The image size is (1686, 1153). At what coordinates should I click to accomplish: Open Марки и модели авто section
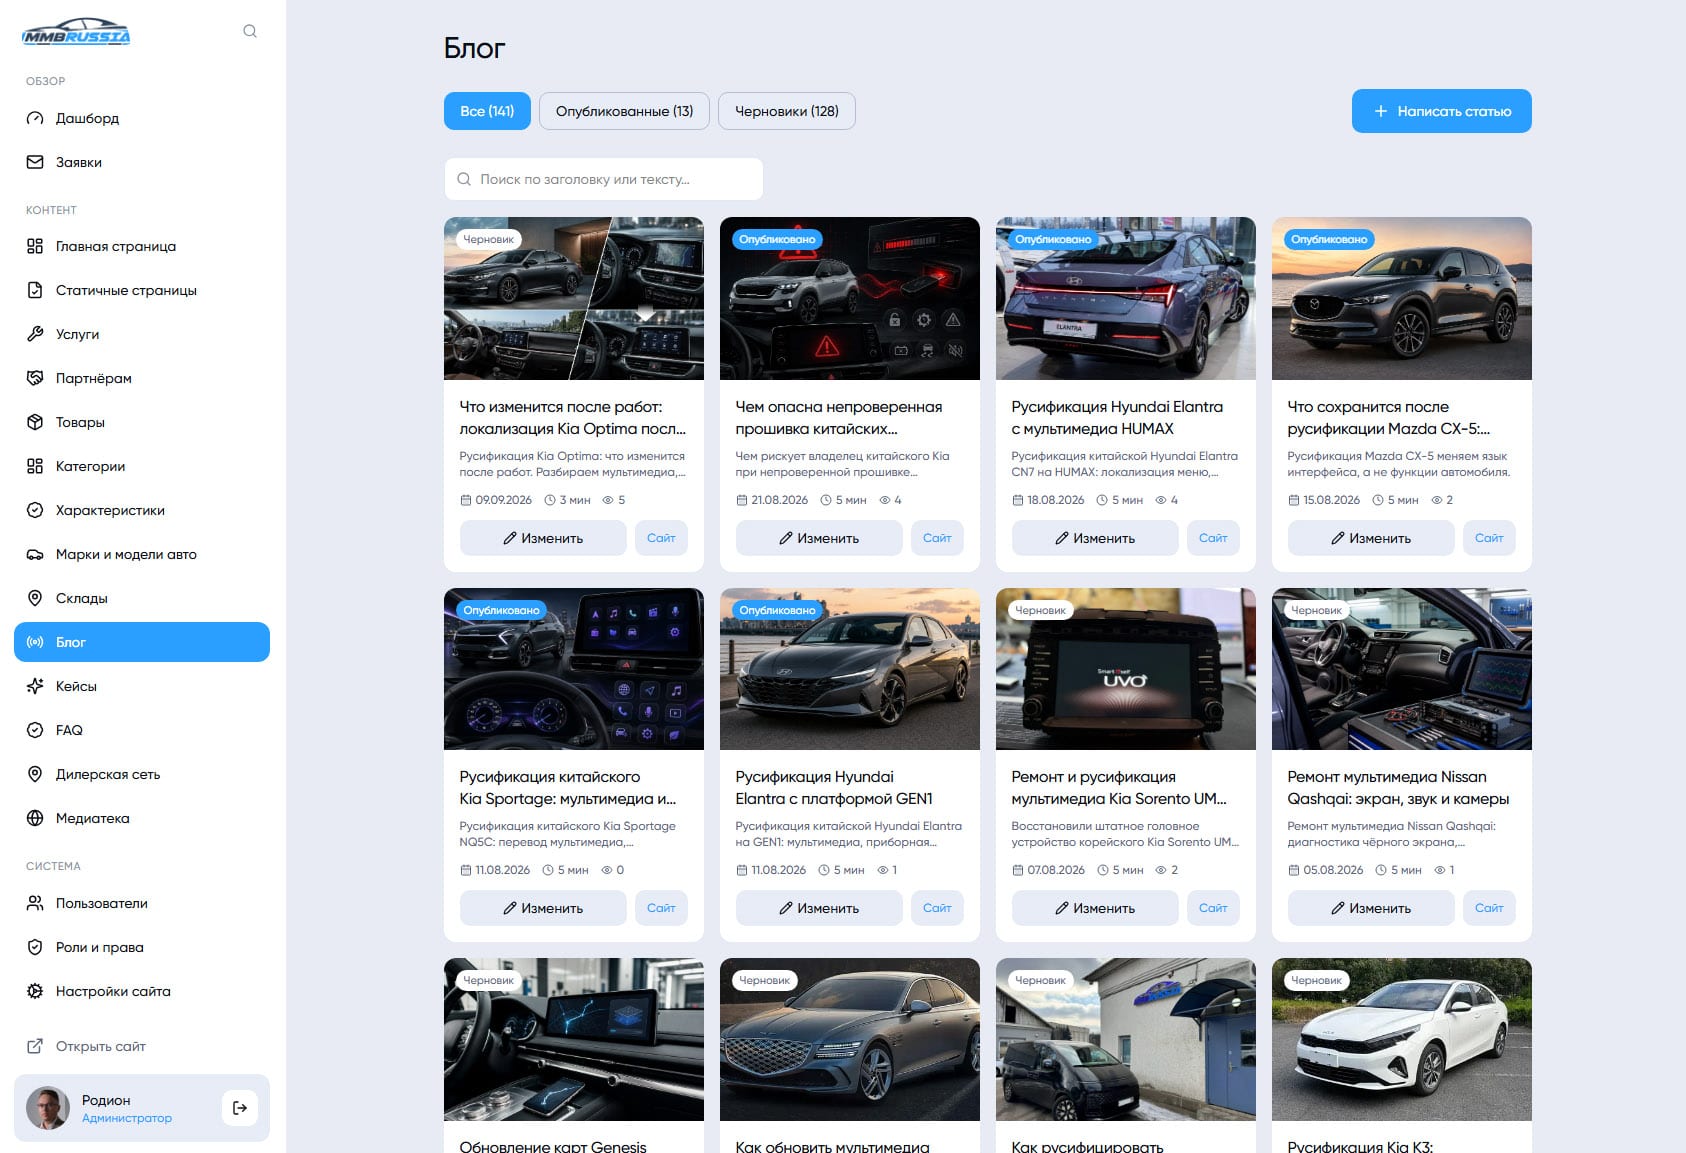point(142,554)
